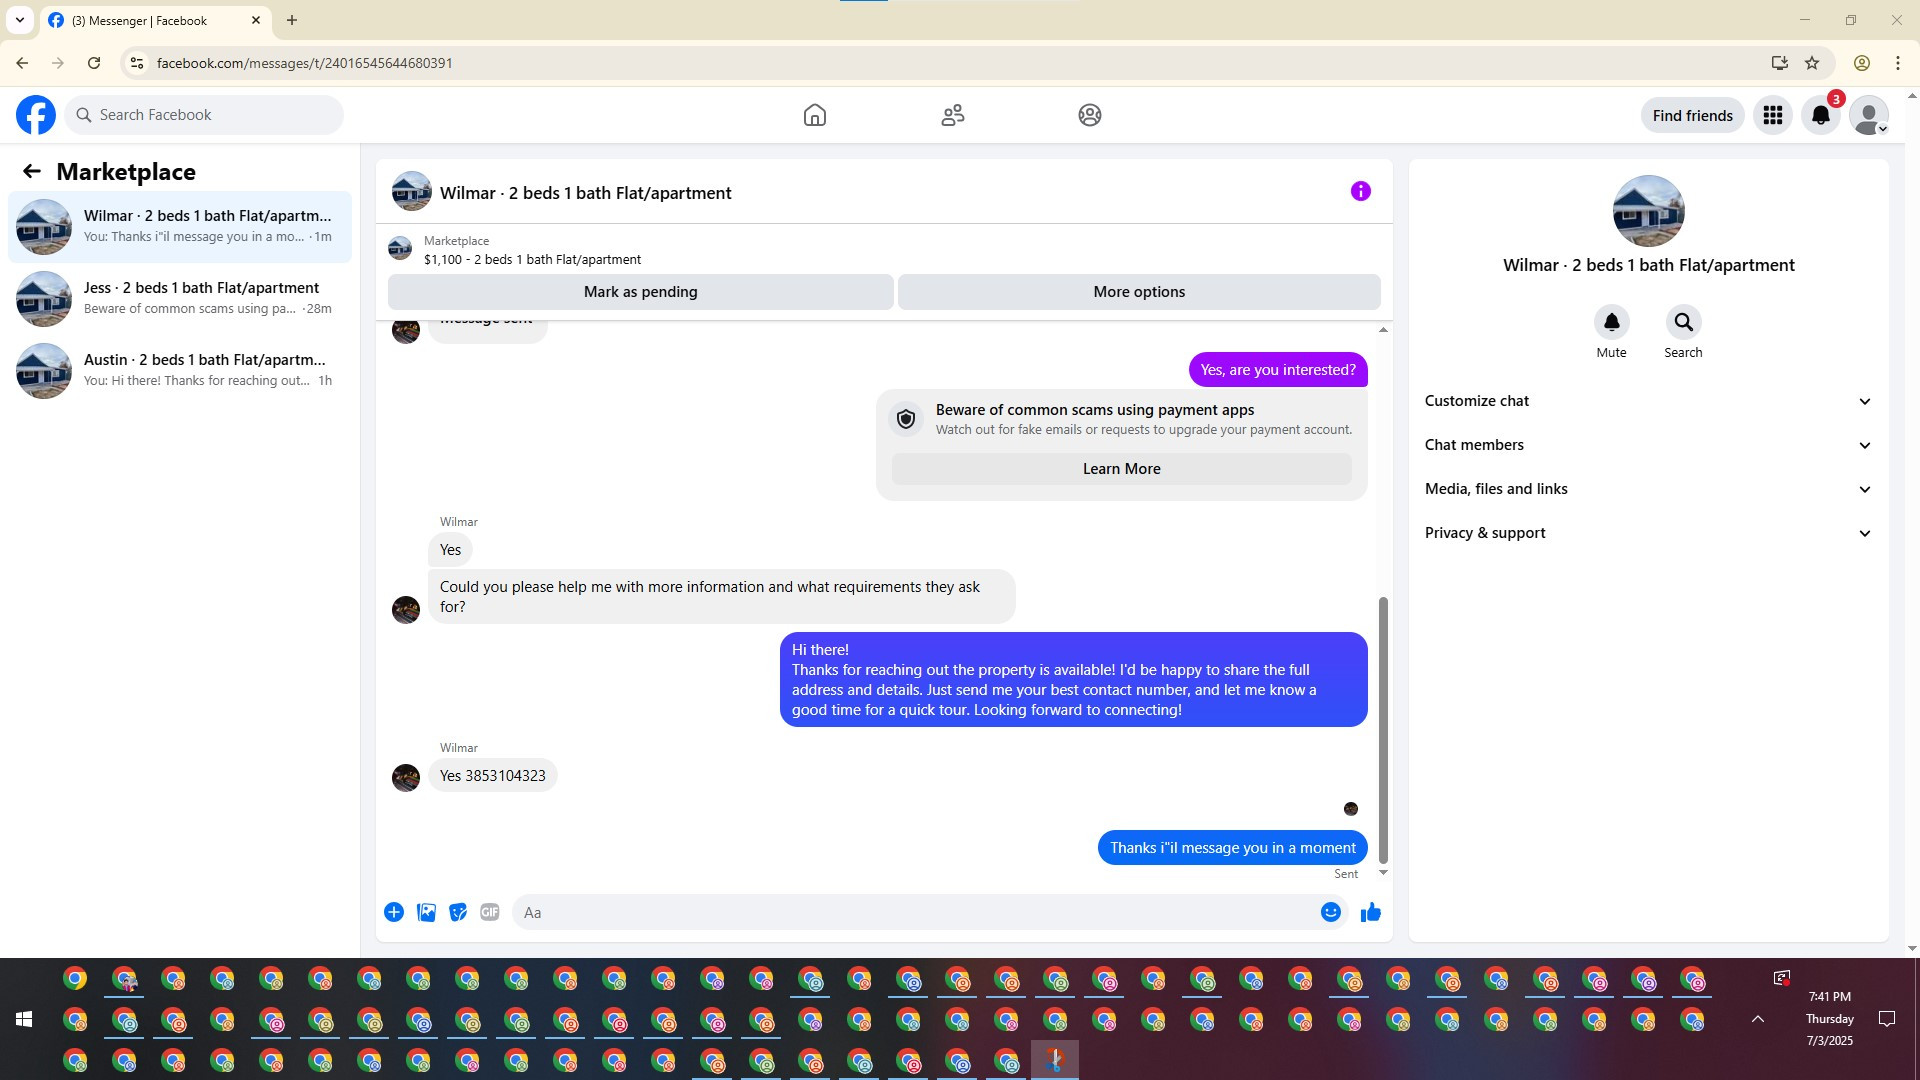
Task: Click the Learn More scam warning button
Action: tap(1121, 469)
